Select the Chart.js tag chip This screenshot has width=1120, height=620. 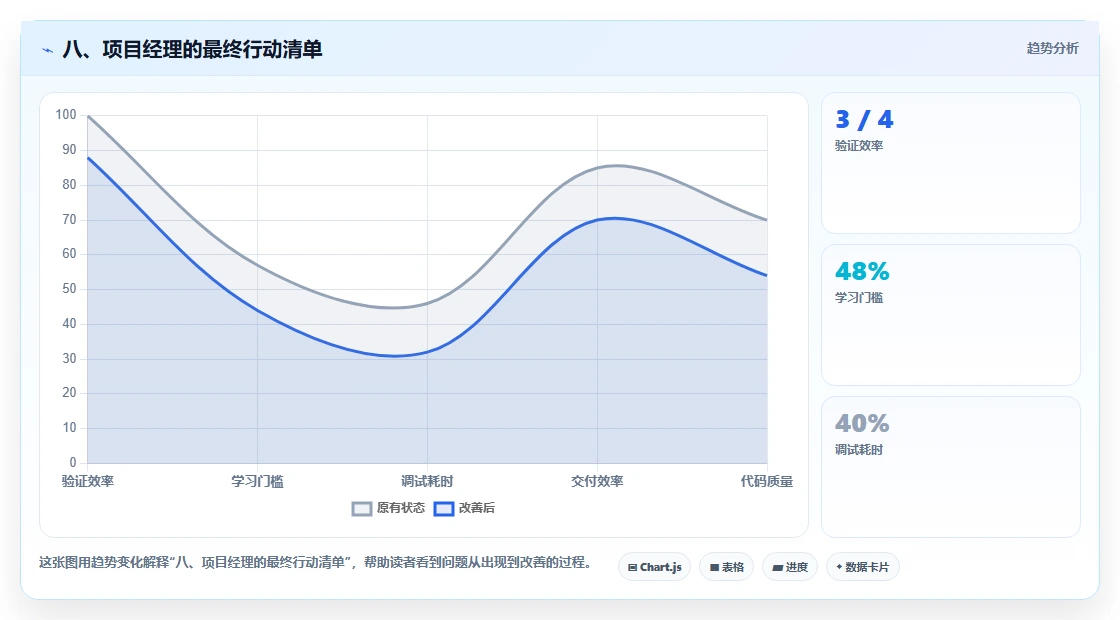click(x=654, y=567)
